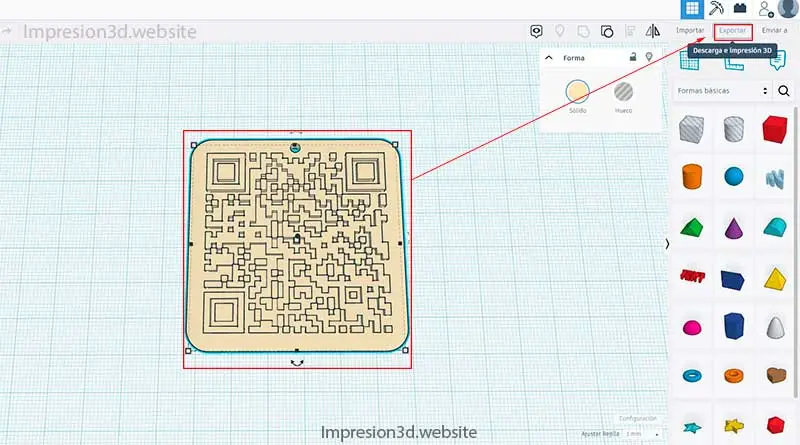
Task: Collapse the Forma panel chevron
Action: coord(549,58)
